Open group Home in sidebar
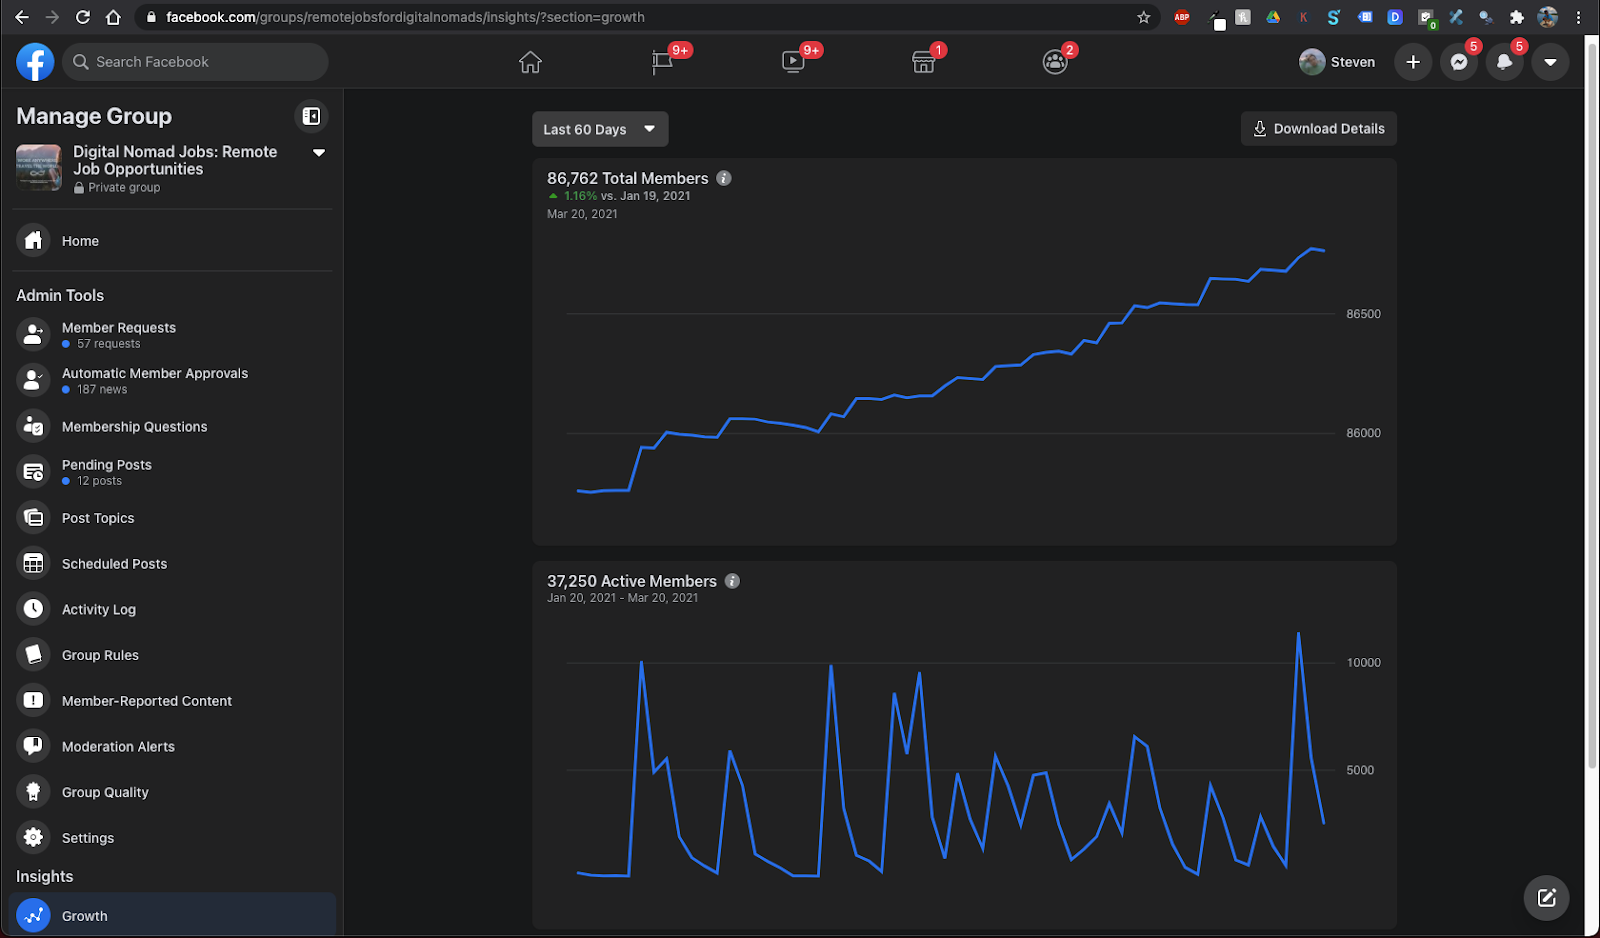Screen dimensions: 1600x938 point(172,241)
